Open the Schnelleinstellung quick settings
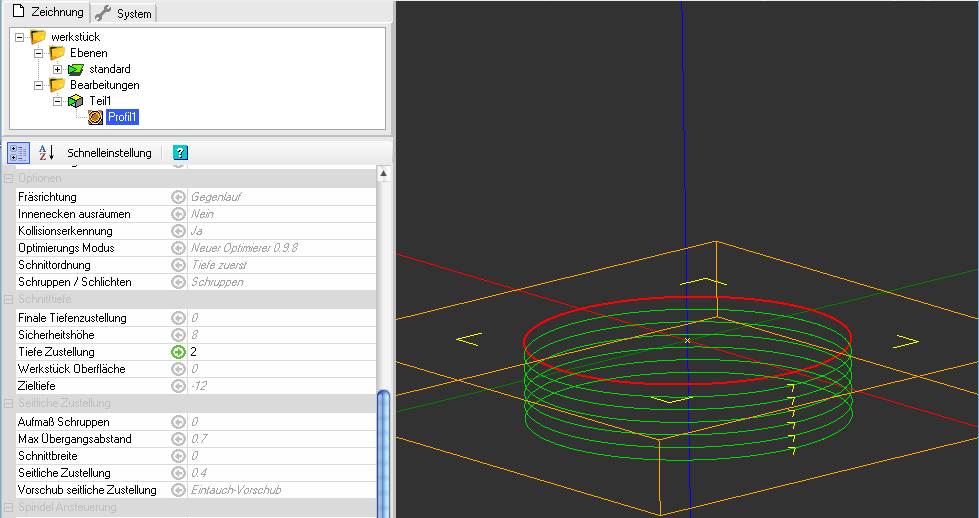 (109, 153)
